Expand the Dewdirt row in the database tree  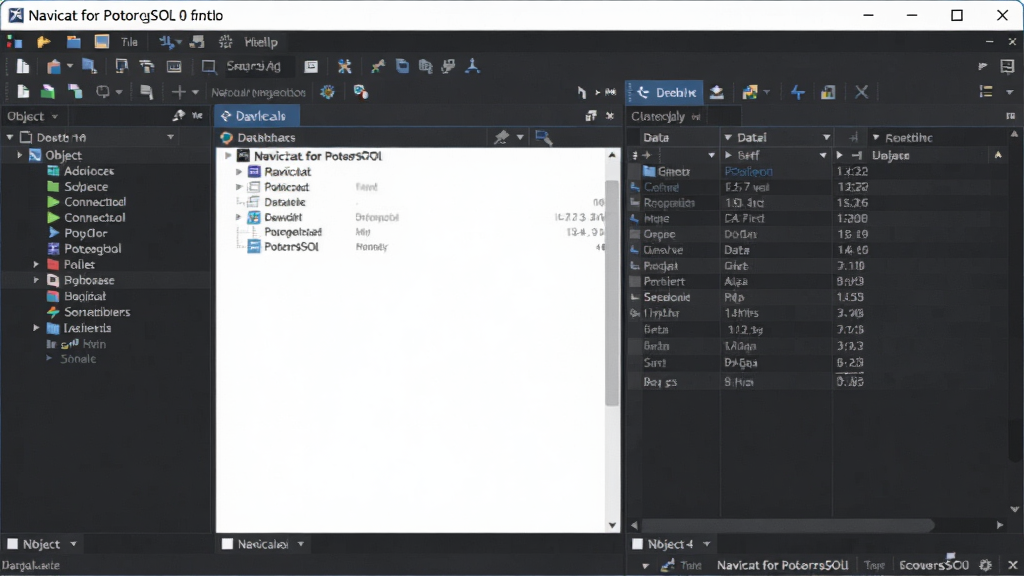point(239,217)
